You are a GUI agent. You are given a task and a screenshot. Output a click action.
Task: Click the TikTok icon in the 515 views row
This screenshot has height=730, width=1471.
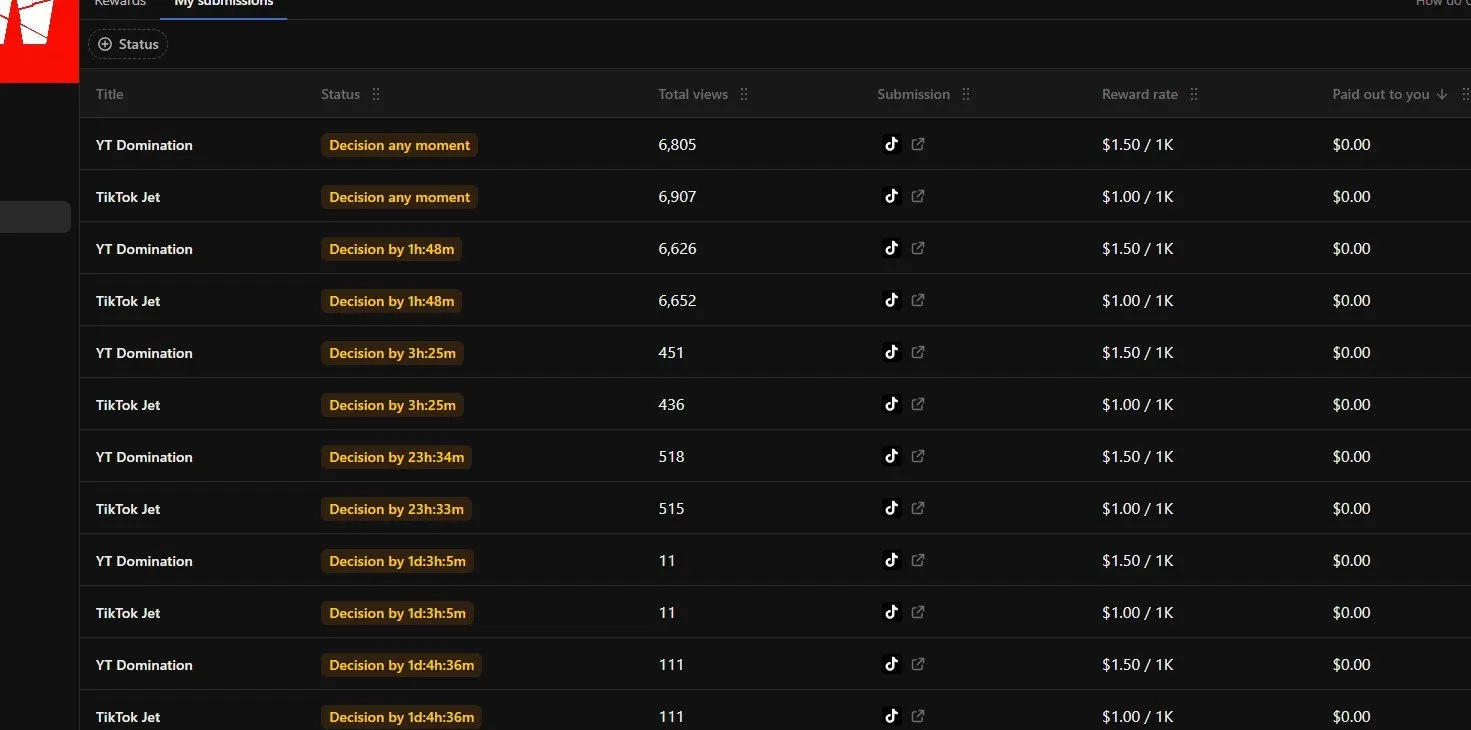tap(892, 508)
